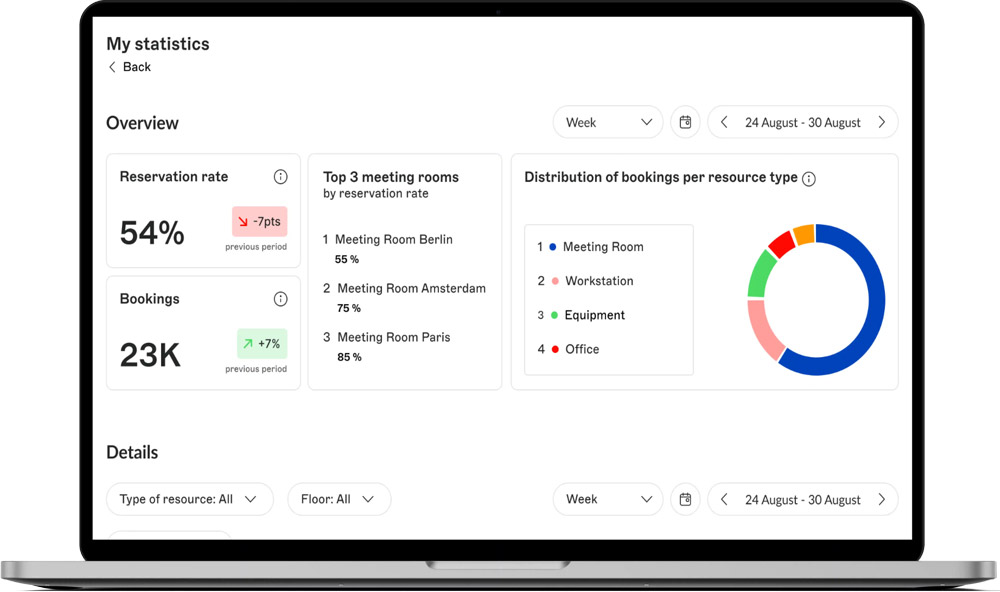1000x592 pixels.
Task: Click Meeting Room legend item
Action: (602, 247)
